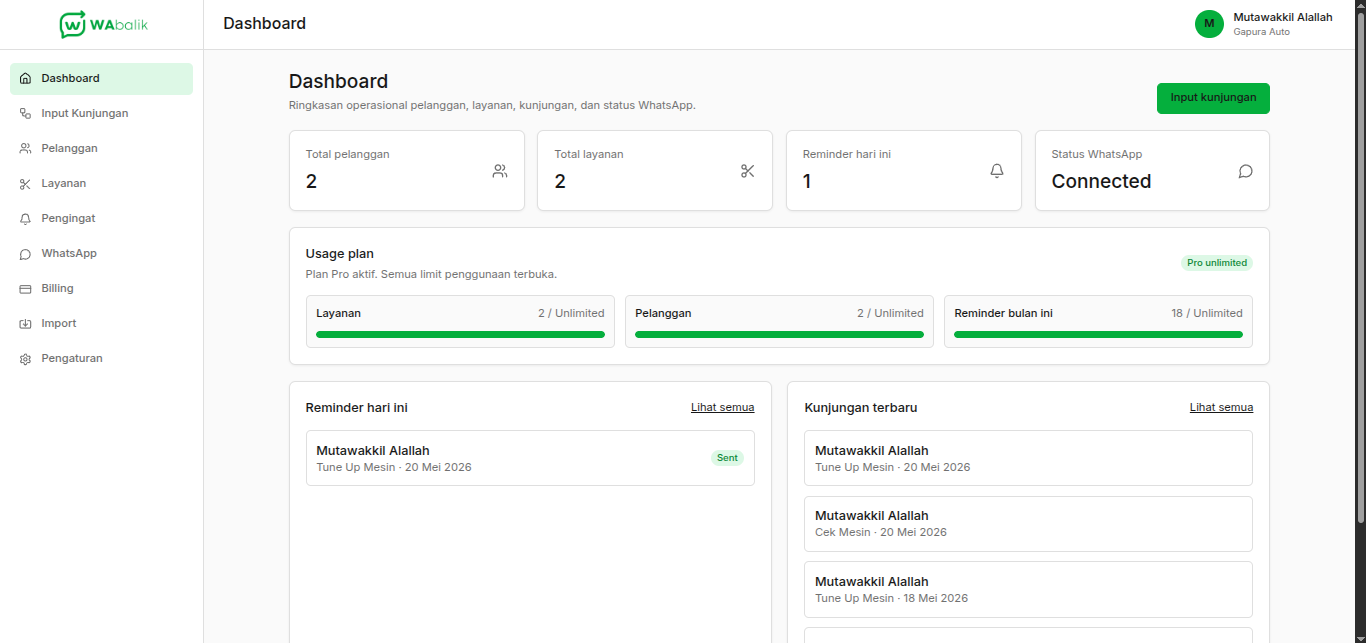The height and width of the screenshot is (643, 1366).
Task: Open user name Mutawakkil Alallah in header
Action: pyautogui.click(x=1283, y=17)
